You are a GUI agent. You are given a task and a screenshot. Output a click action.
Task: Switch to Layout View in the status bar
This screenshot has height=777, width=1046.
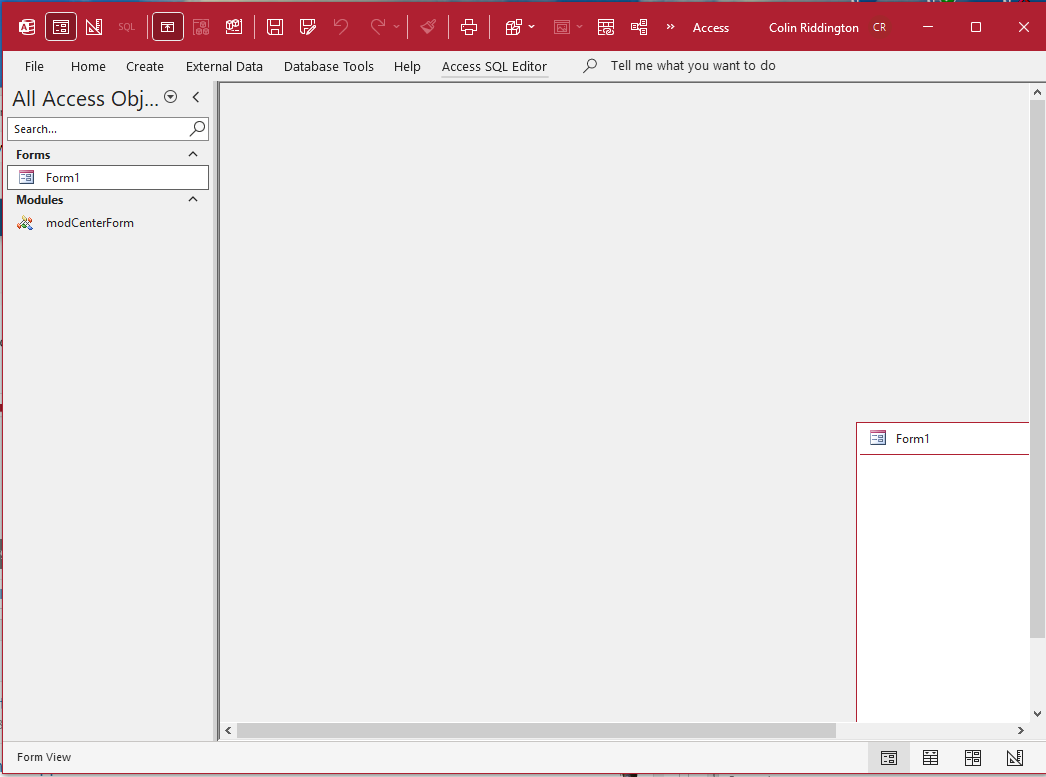coord(972,758)
